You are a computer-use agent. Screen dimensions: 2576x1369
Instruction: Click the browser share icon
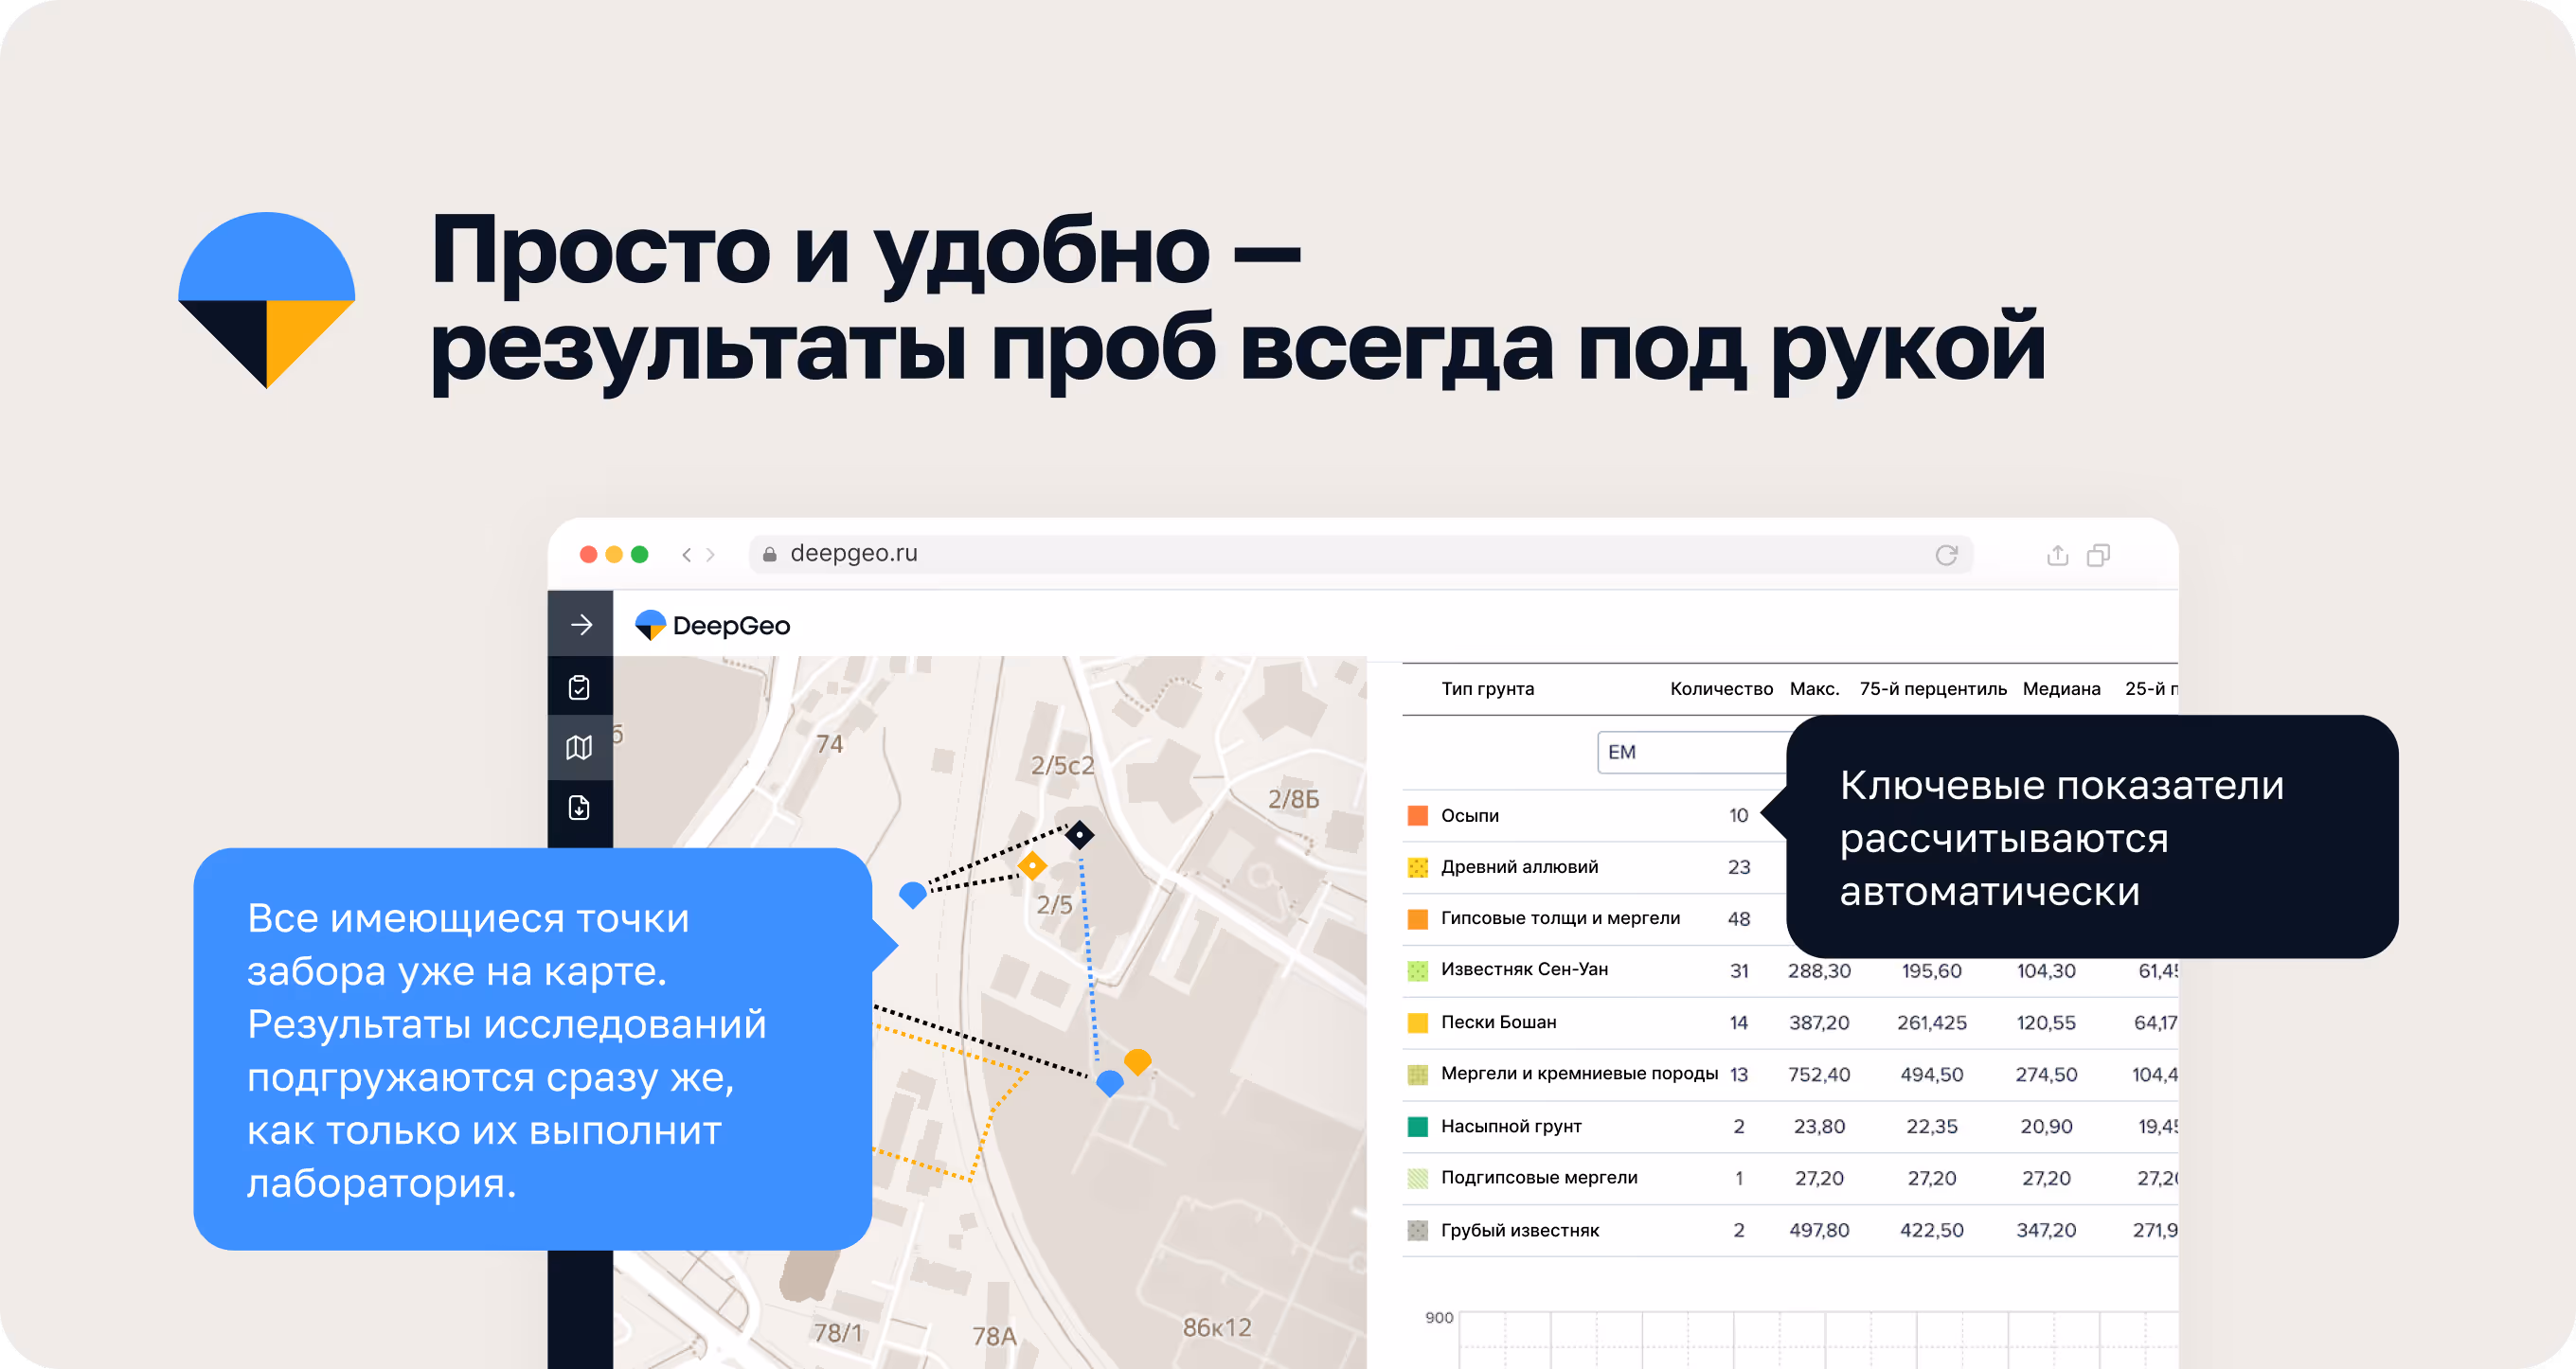2057,555
